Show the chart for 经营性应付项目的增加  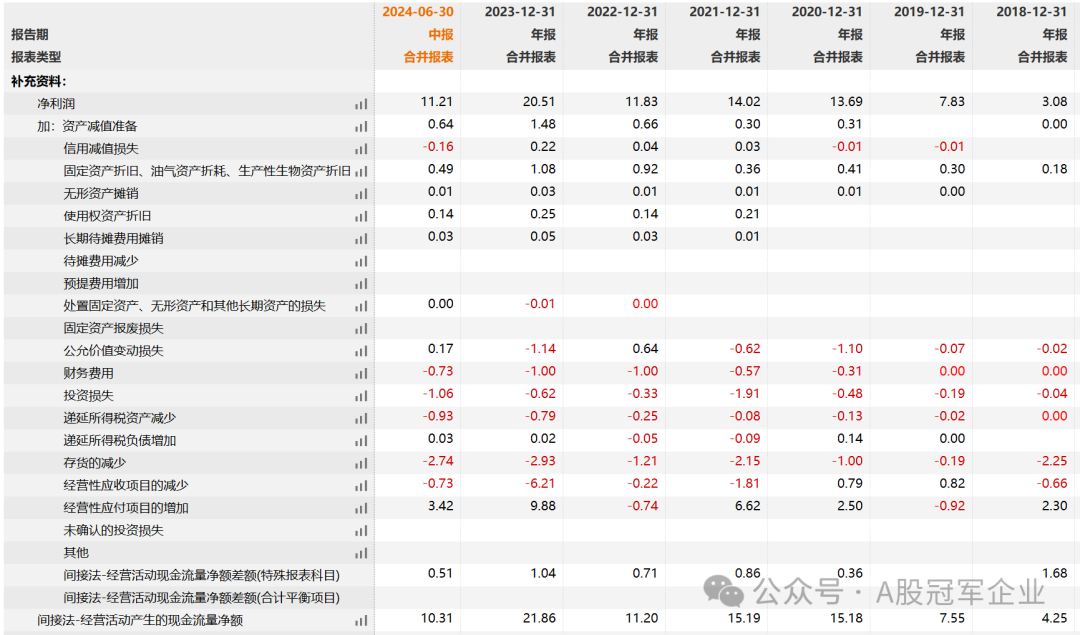tap(361, 508)
